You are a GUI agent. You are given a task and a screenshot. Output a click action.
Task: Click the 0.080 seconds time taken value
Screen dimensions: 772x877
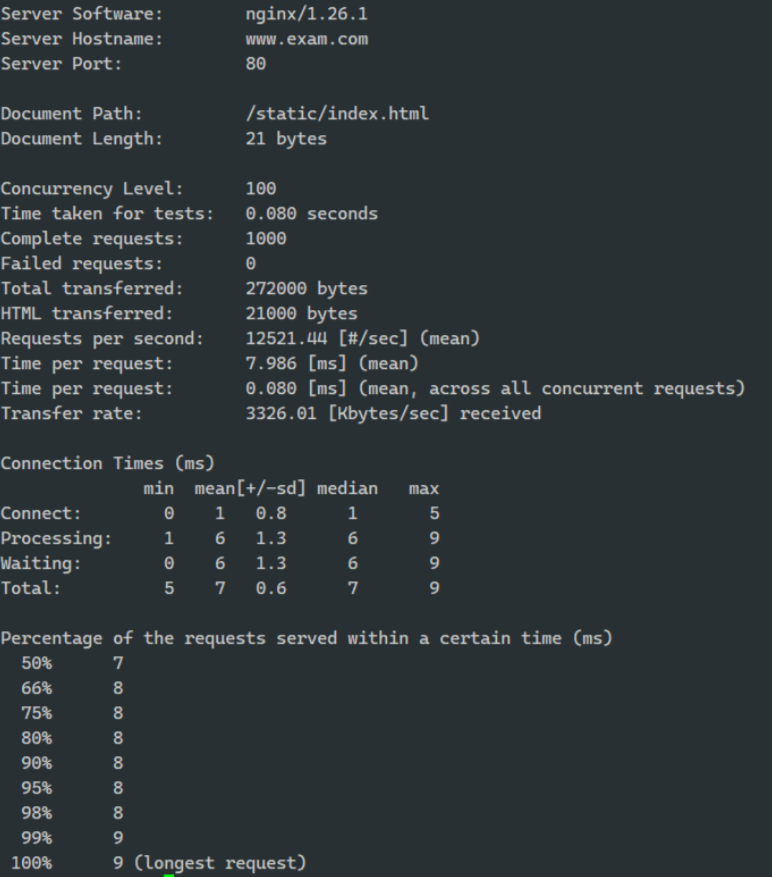(x=312, y=214)
